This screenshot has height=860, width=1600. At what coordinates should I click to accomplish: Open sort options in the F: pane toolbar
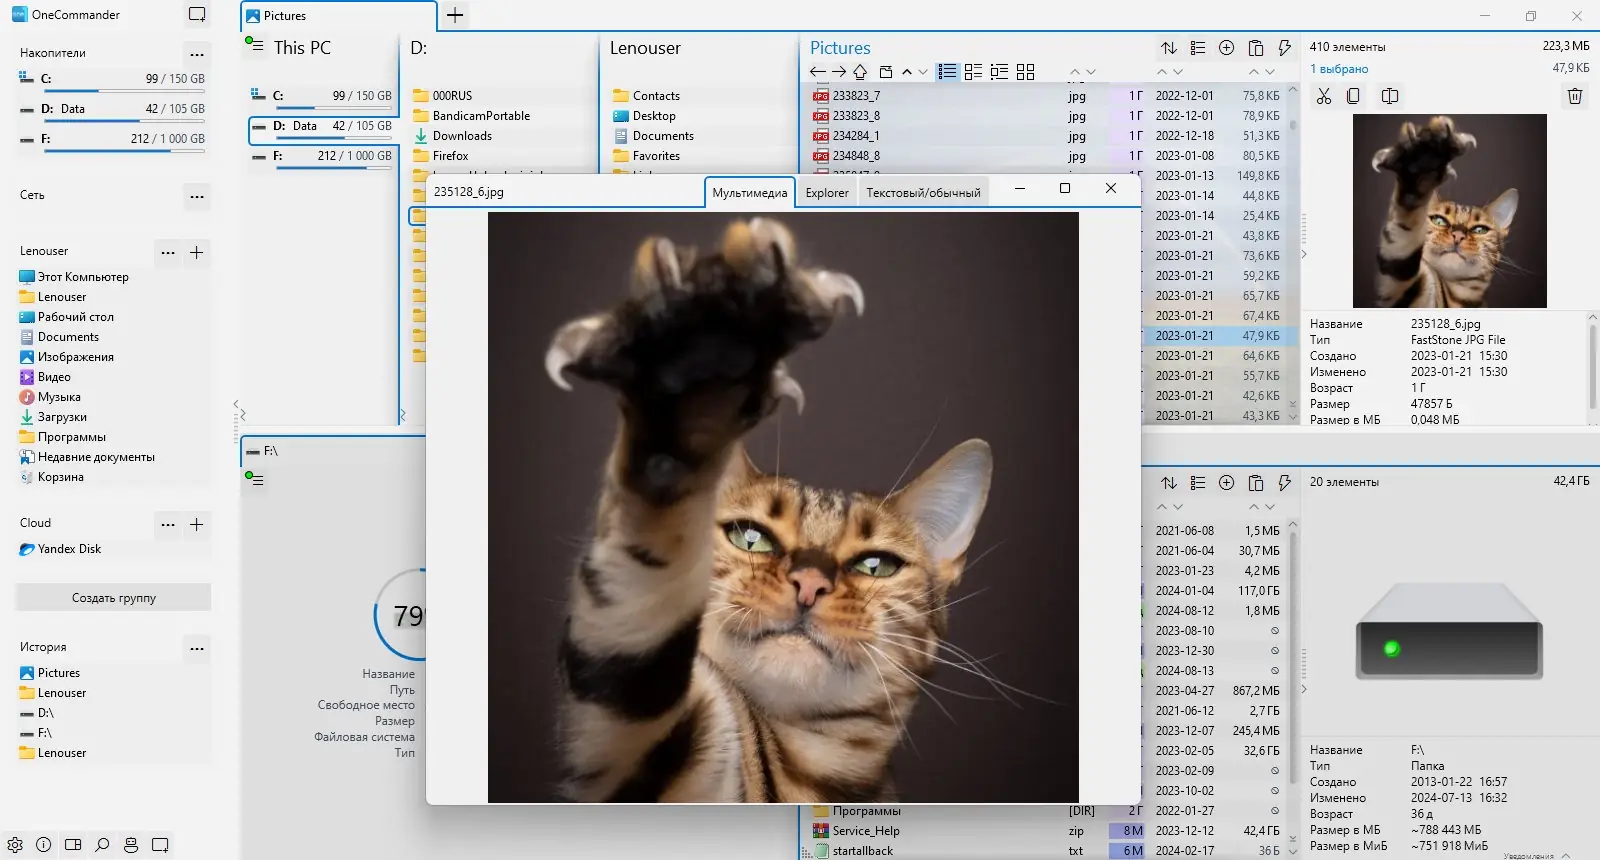1169,483
